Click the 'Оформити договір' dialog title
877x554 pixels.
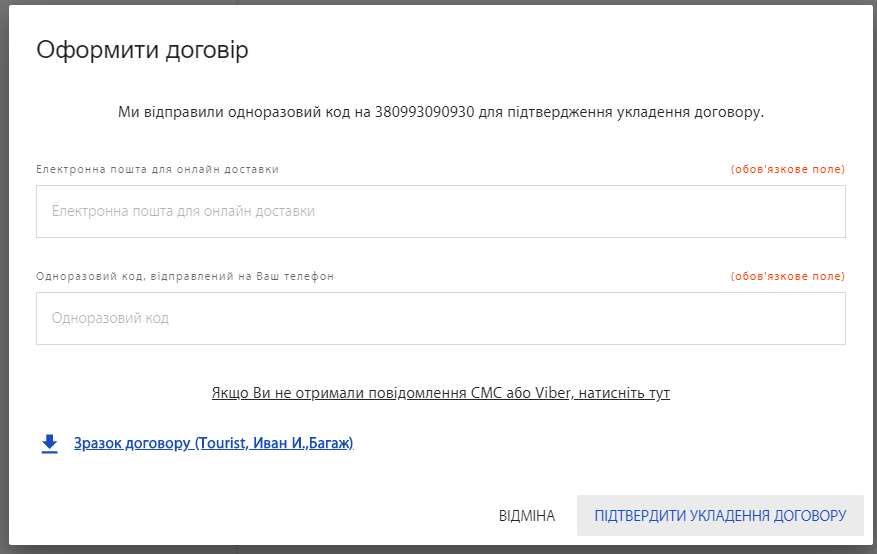click(x=142, y=51)
